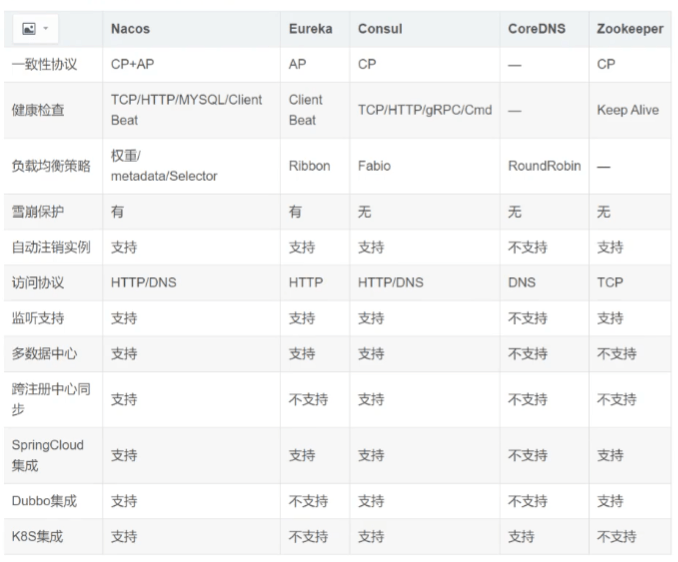This screenshot has height=562, width=678.
Task: Click the 自动注销实例 row label
Action: tap(51, 247)
